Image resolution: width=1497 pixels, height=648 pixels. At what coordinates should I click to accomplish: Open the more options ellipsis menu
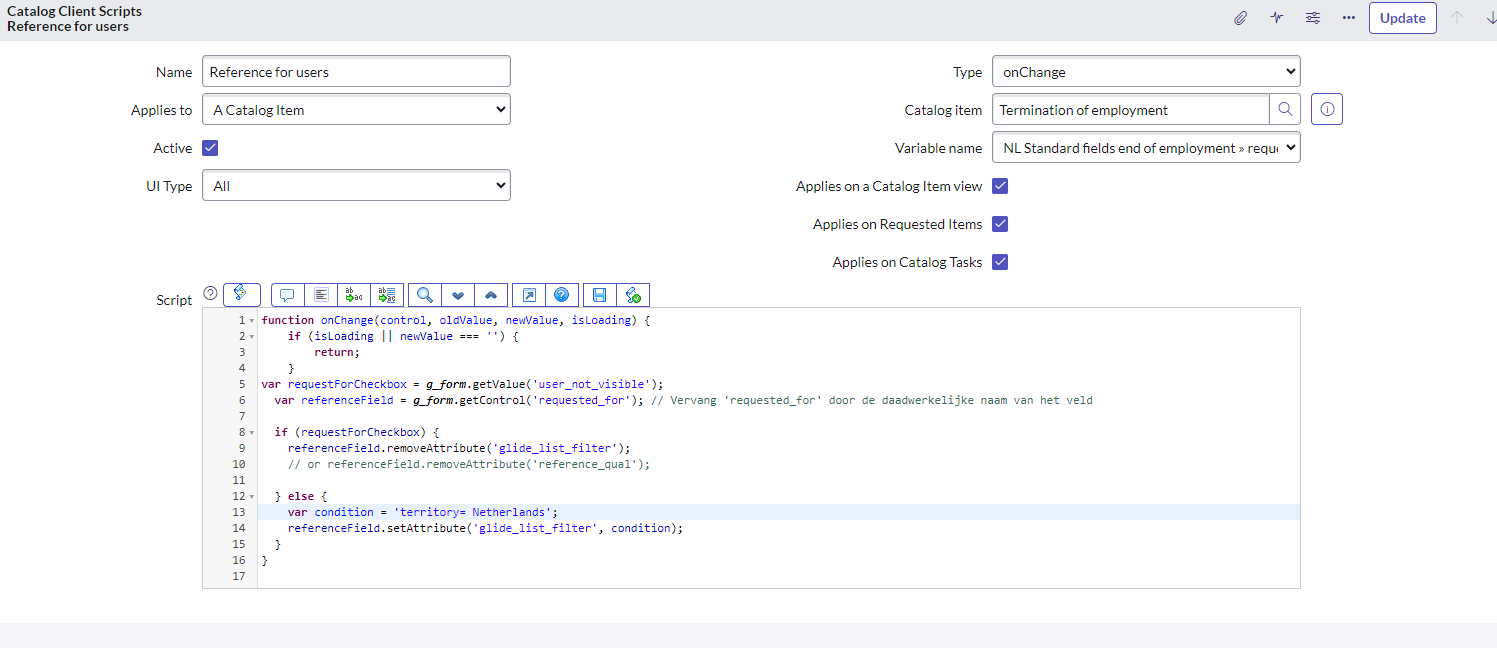[x=1348, y=17]
